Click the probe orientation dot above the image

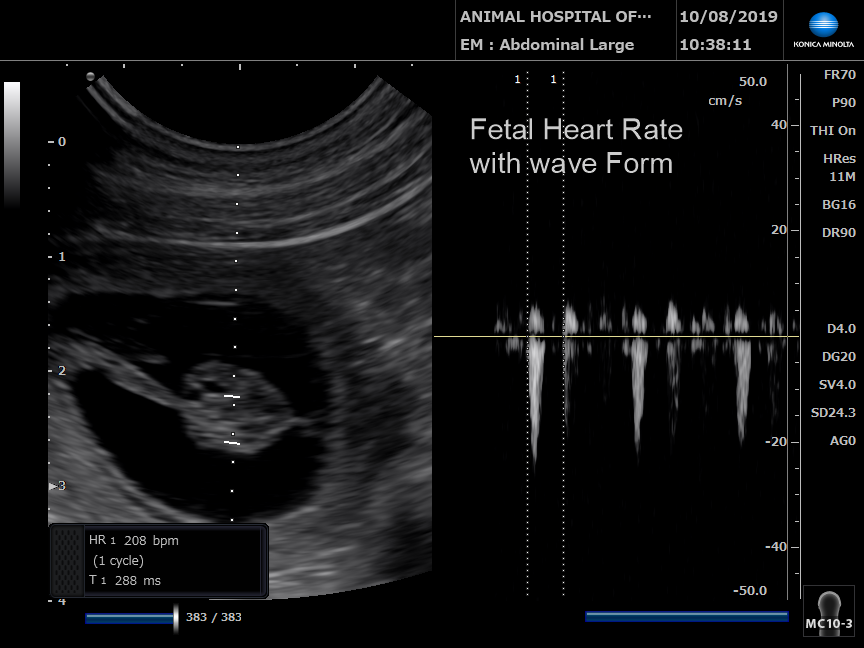pyautogui.click(x=91, y=76)
